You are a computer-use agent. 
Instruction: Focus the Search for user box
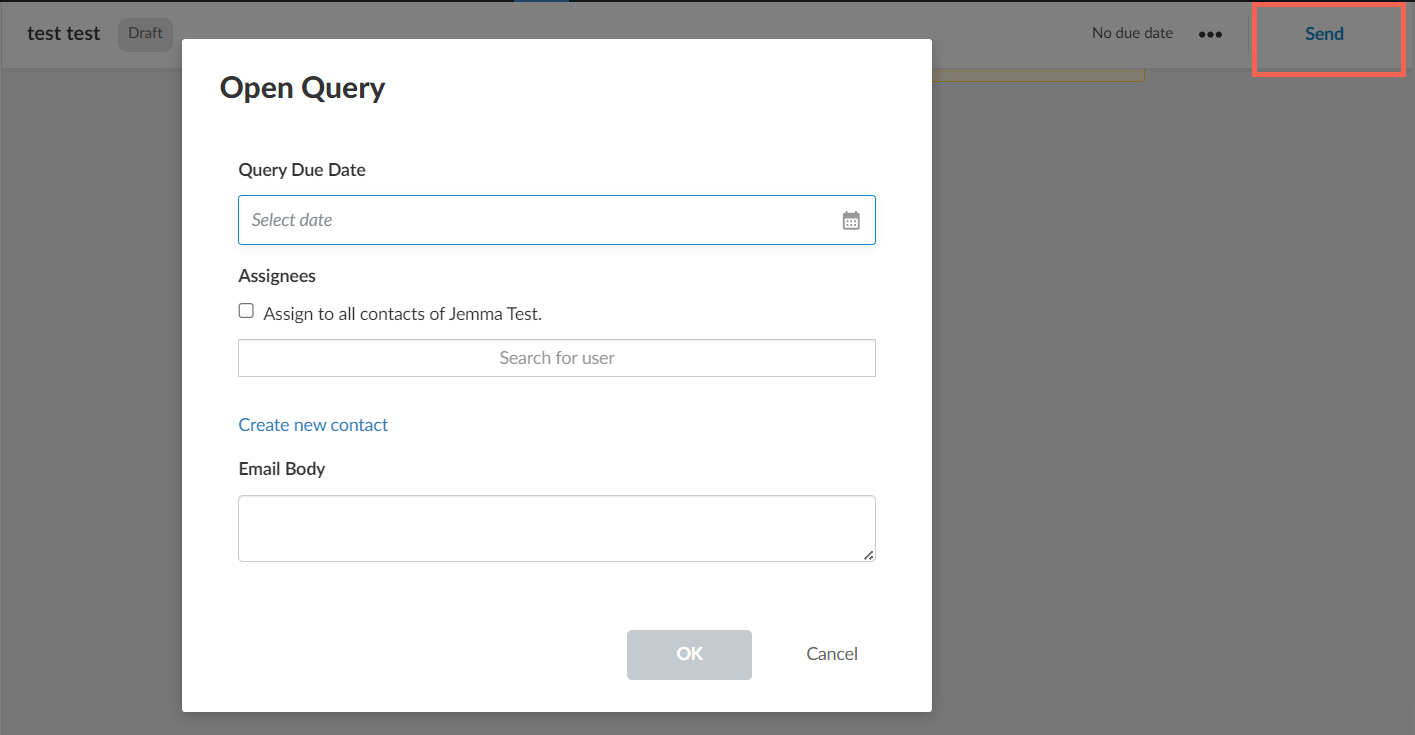[x=557, y=358]
